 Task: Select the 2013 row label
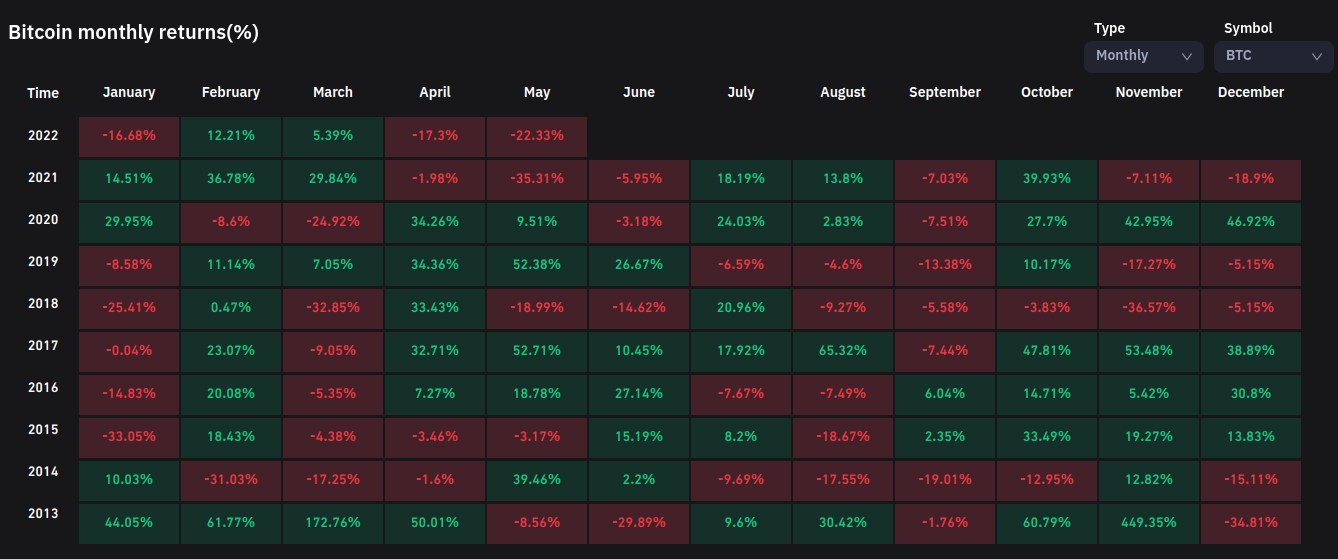click(43, 514)
